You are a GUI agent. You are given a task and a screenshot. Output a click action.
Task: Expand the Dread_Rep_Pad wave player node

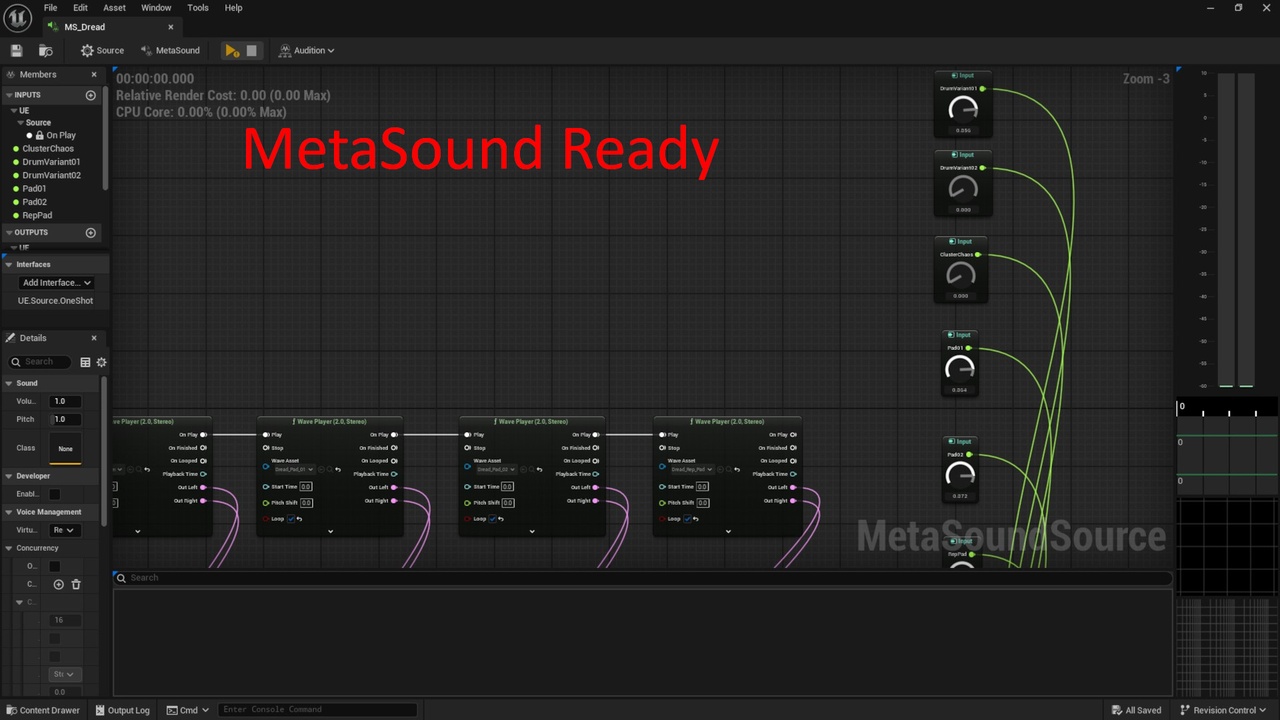727,531
